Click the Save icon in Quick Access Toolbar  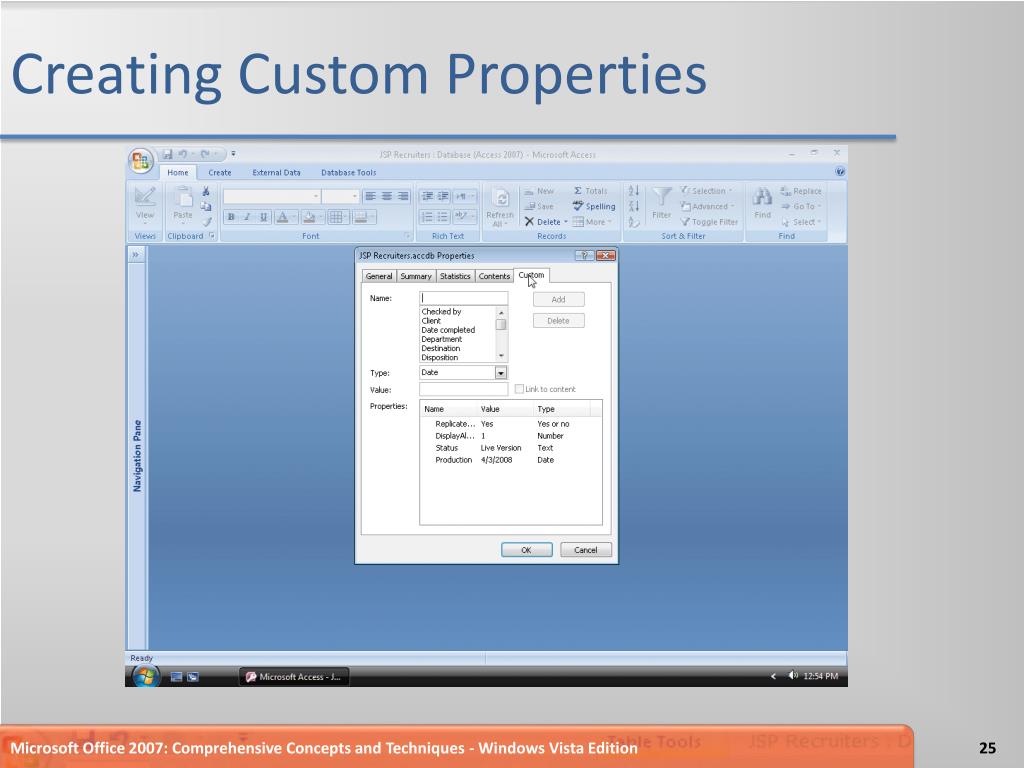click(168, 154)
